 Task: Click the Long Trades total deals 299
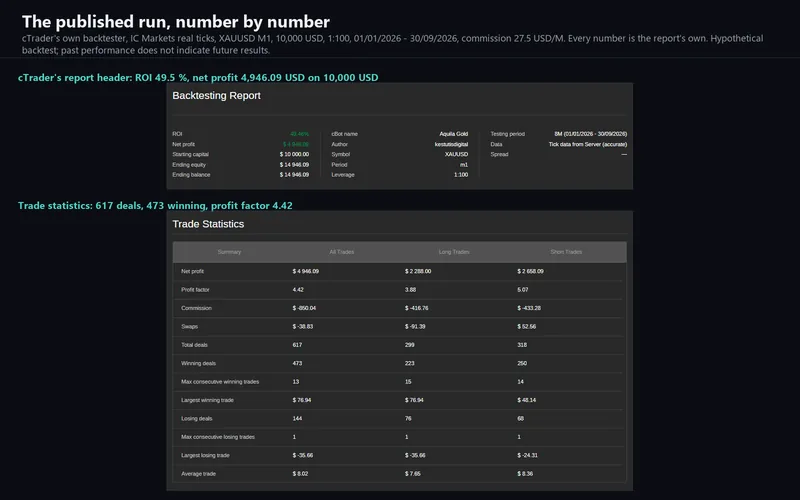coord(410,345)
